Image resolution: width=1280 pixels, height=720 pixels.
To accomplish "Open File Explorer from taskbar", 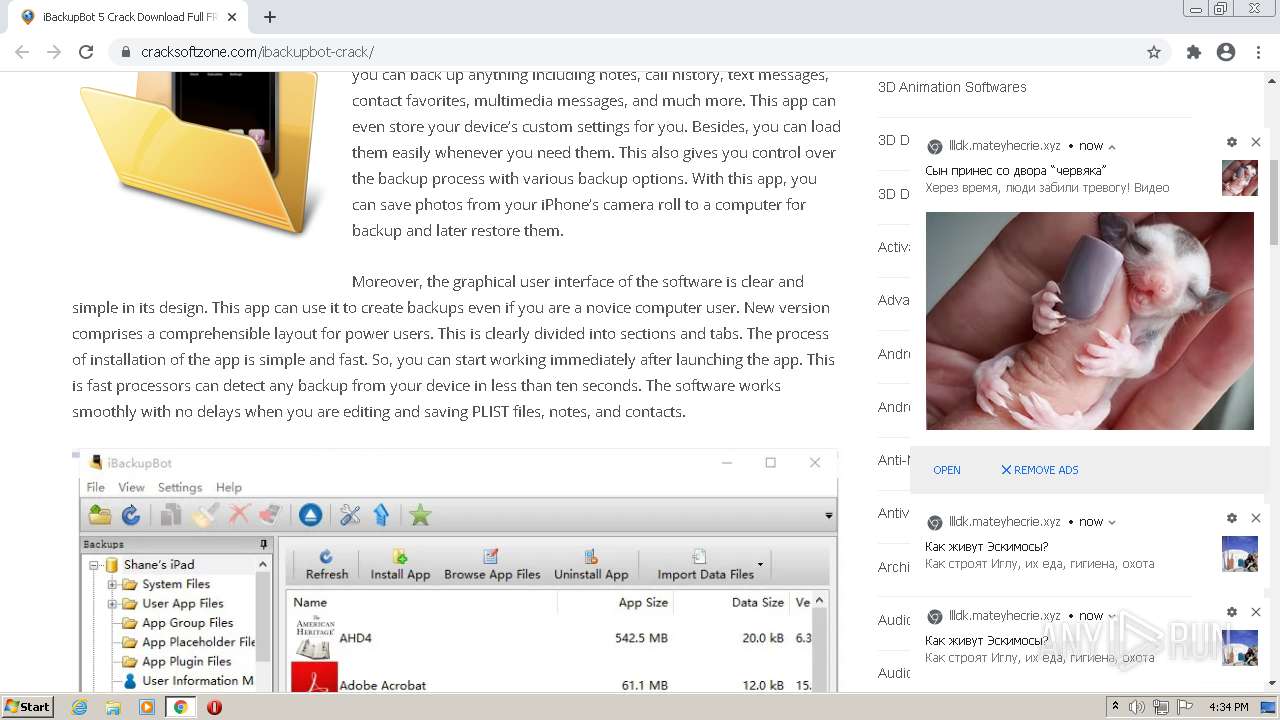I will pyautogui.click(x=113, y=707).
